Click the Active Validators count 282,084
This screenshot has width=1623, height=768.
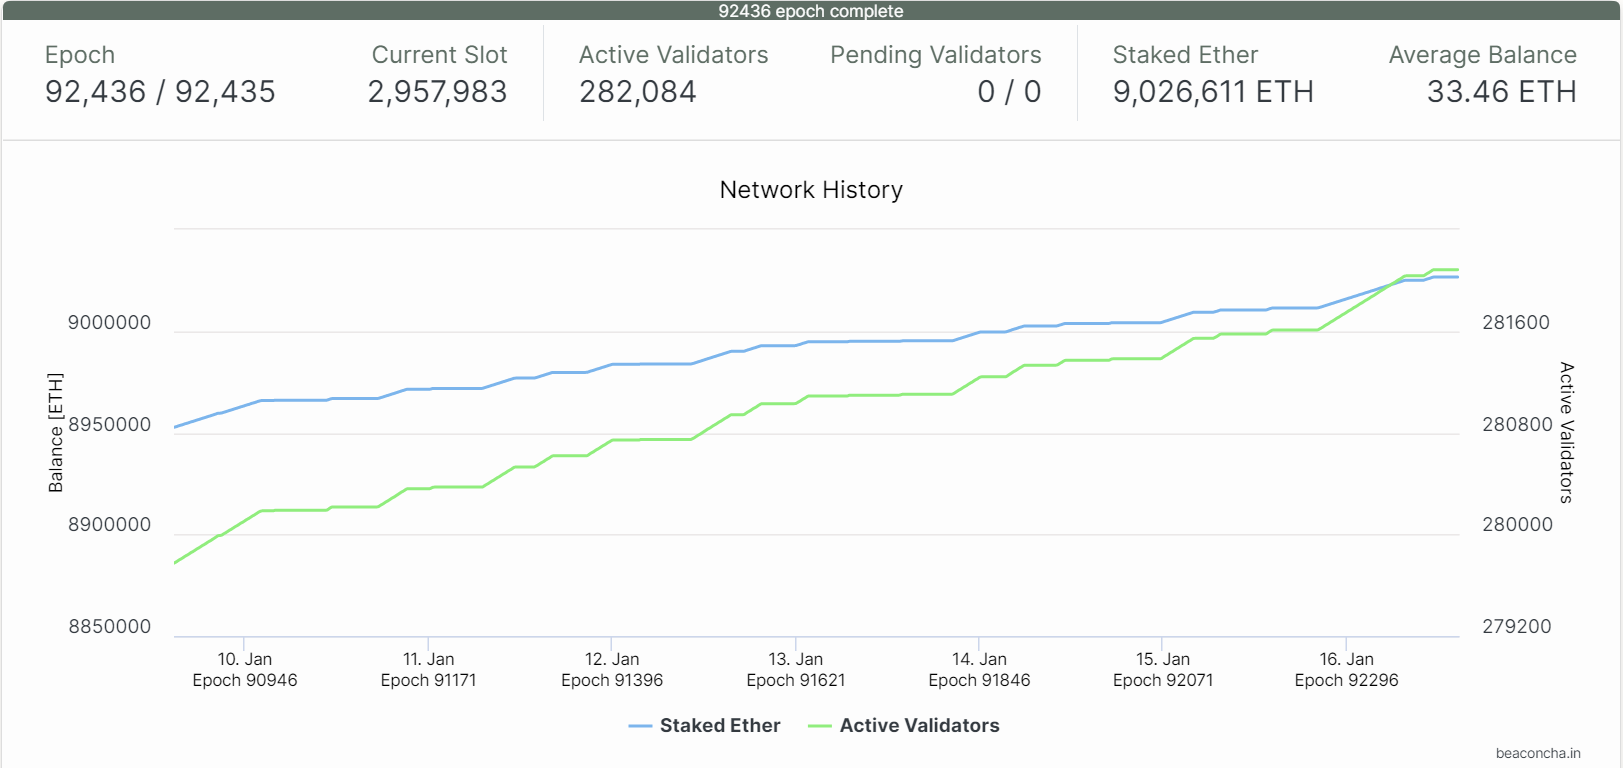pyautogui.click(x=638, y=92)
